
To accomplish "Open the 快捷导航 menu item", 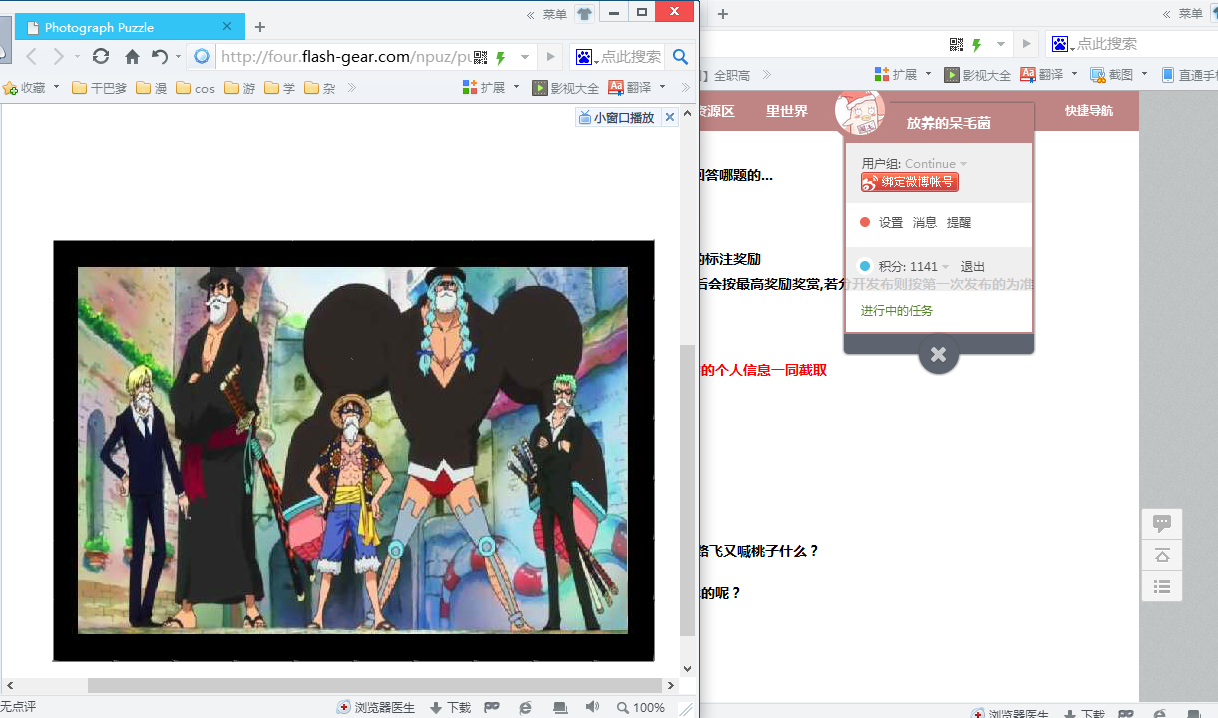I will [1088, 111].
